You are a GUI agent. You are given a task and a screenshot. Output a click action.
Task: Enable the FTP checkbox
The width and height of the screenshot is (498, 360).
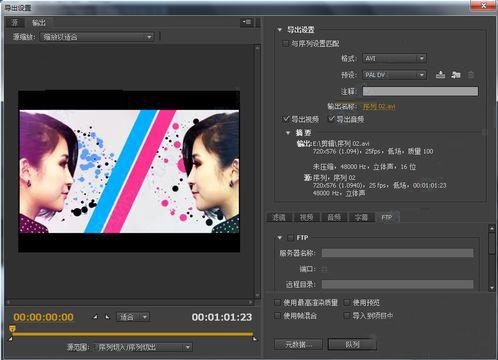(x=290, y=238)
